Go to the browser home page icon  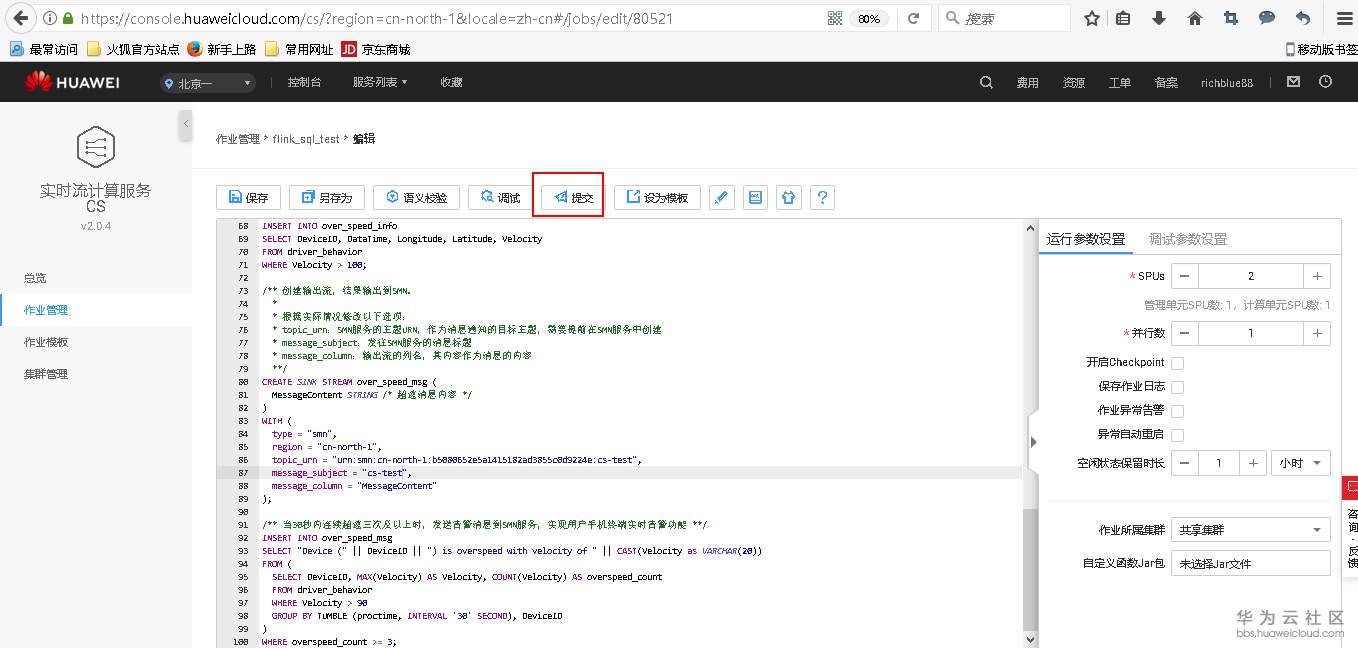point(1195,18)
